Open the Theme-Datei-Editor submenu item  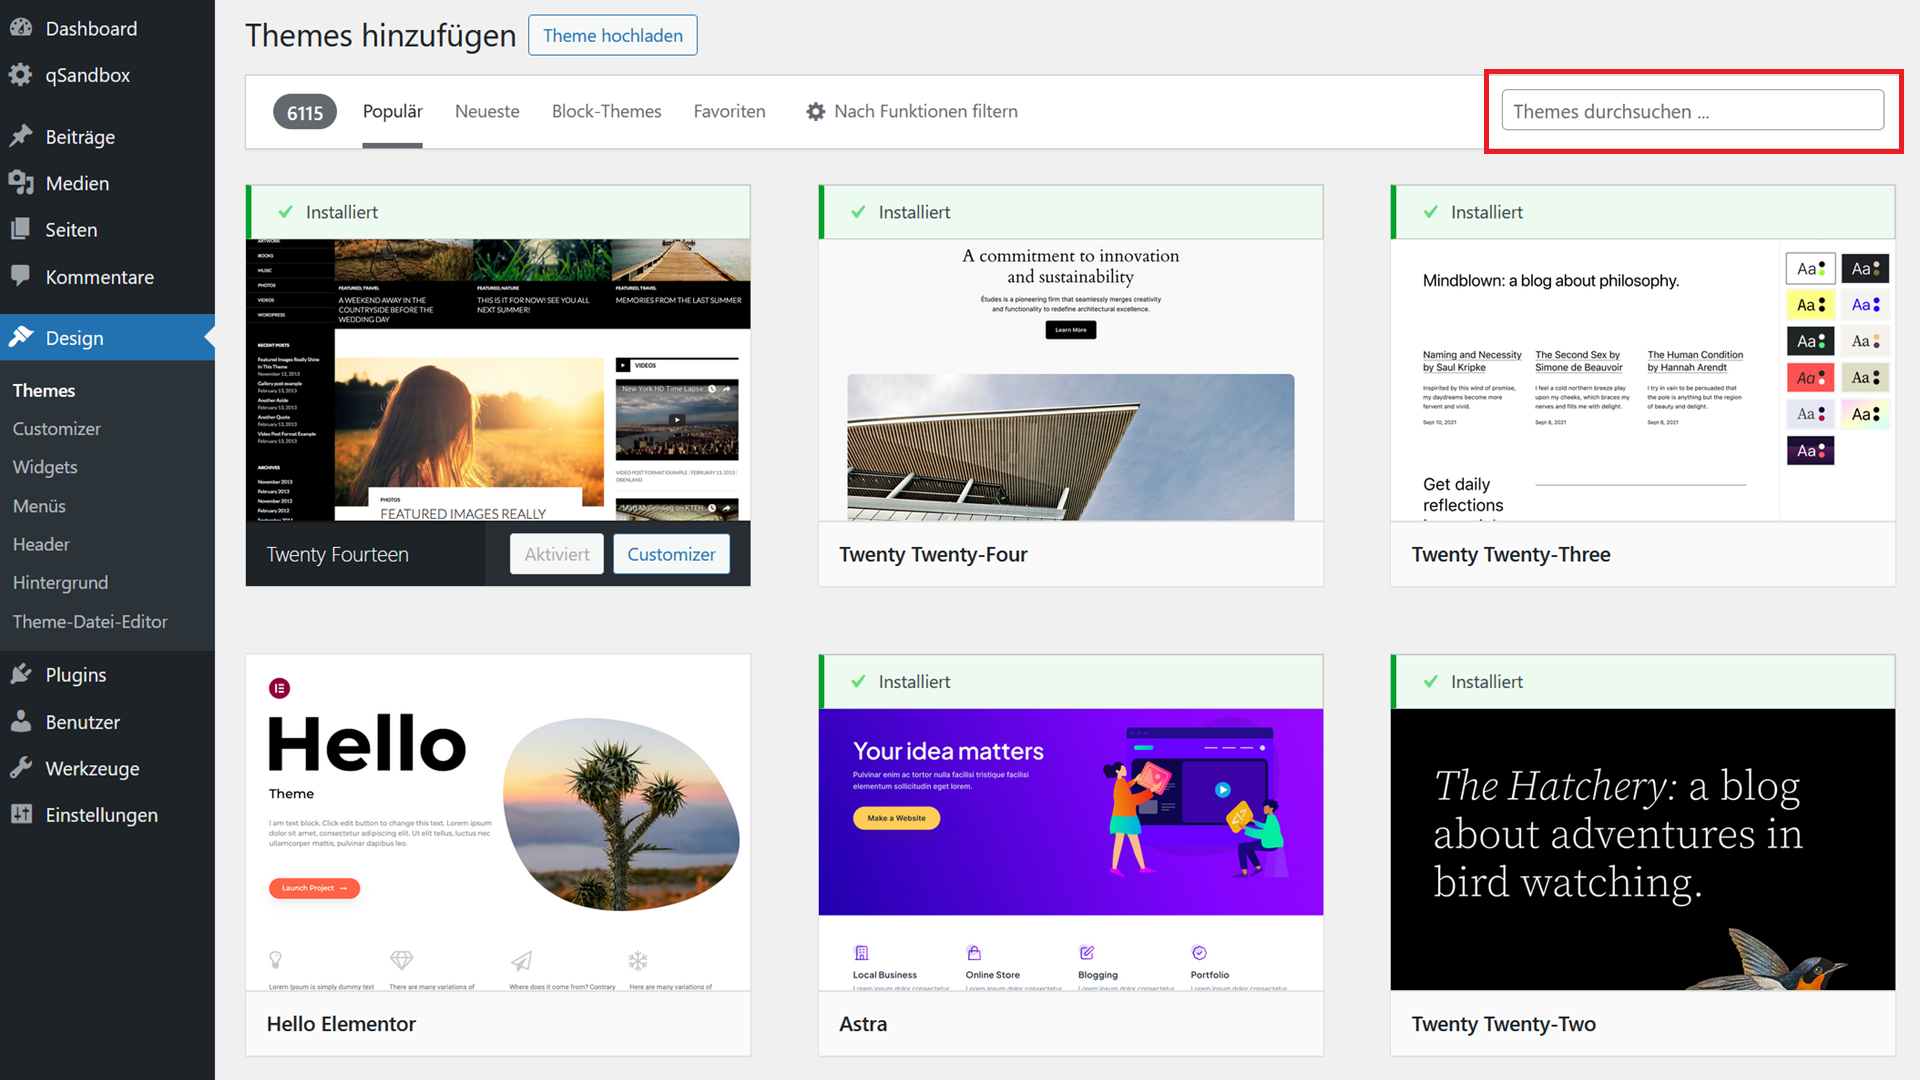point(90,621)
